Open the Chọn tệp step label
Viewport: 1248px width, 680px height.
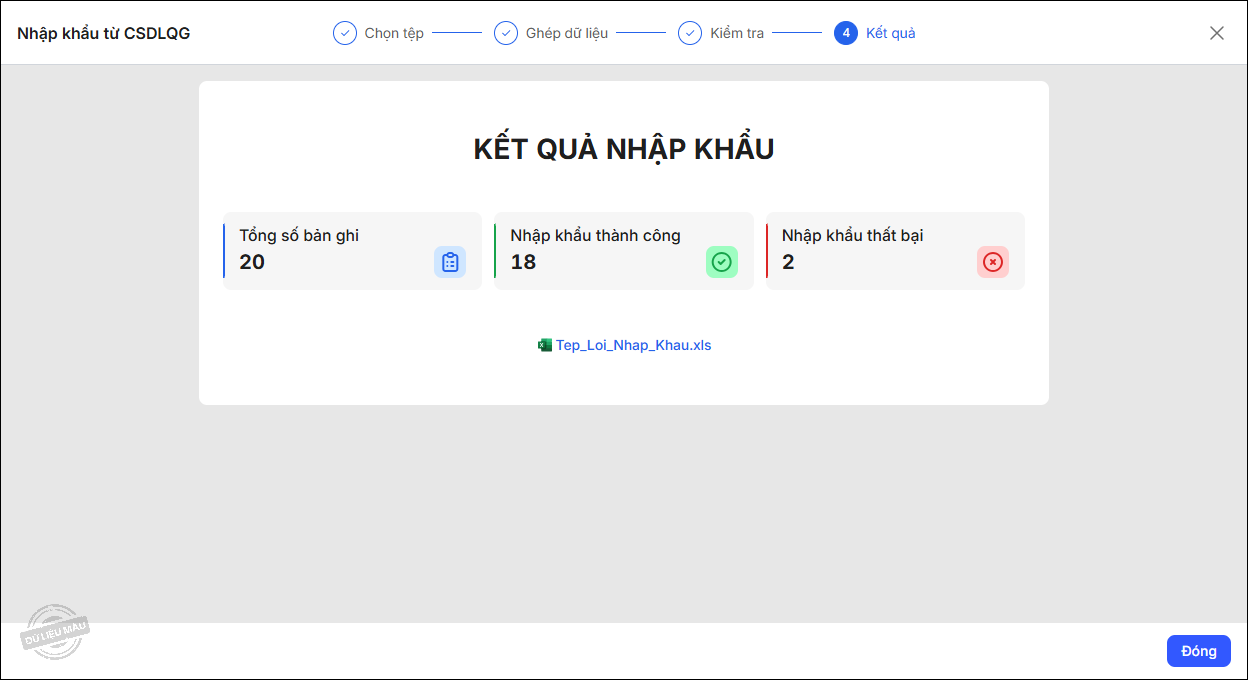point(394,32)
